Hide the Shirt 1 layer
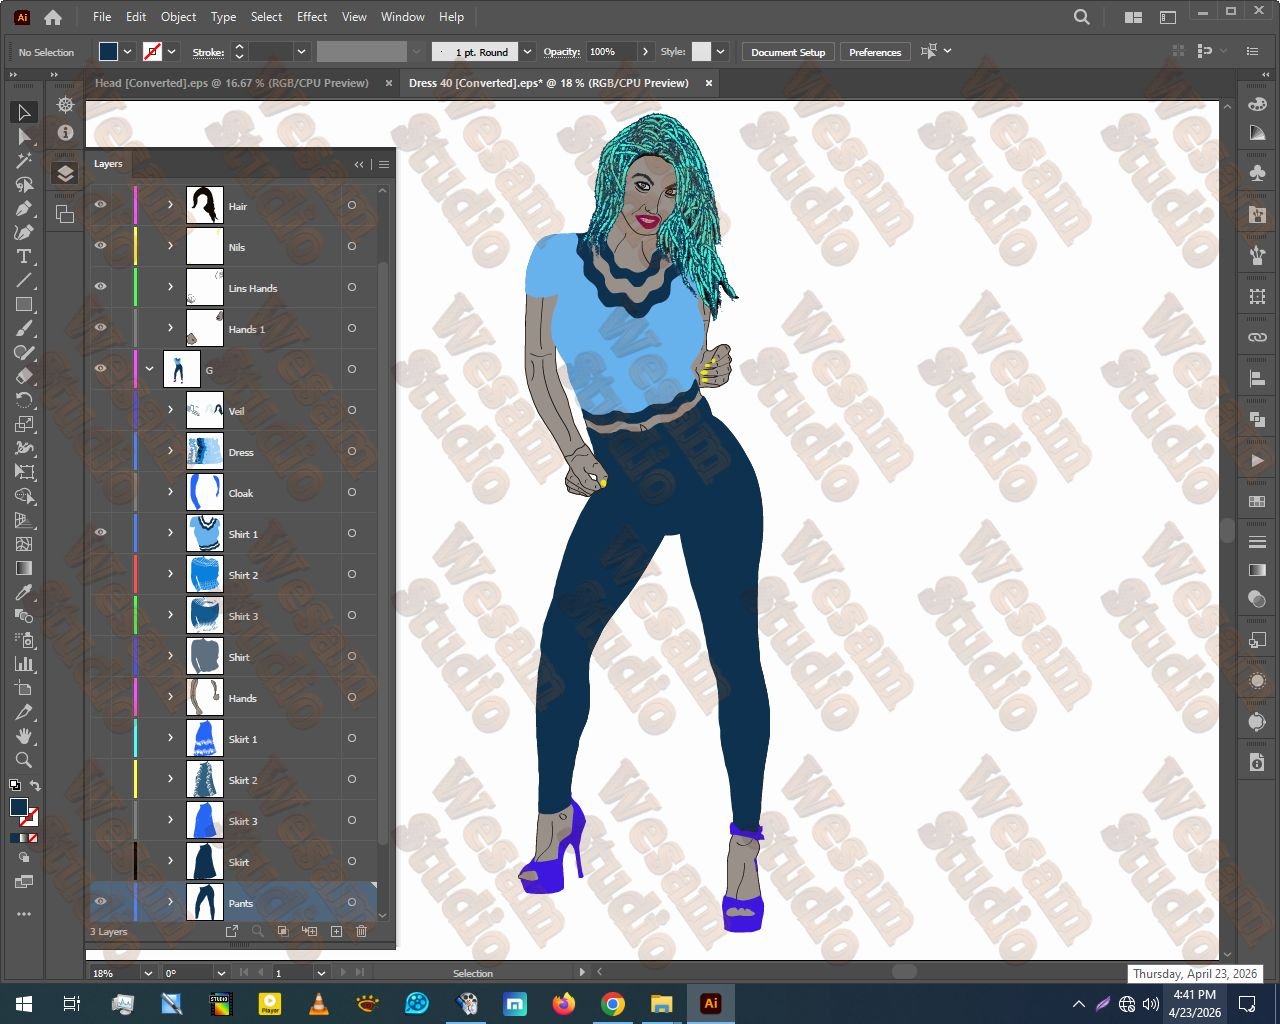Image resolution: width=1280 pixels, height=1024 pixels. (100, 533)
